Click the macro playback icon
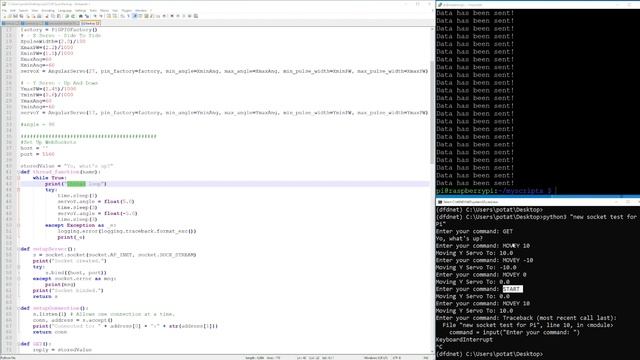This screenshot has height=360, width=640. (x=184, y=16)
